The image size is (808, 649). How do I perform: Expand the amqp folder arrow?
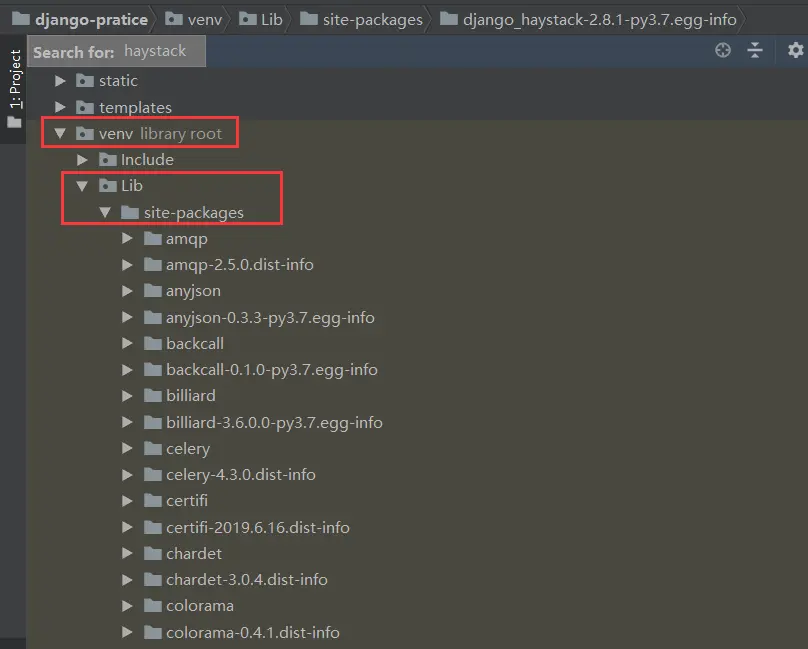(x=127, y=239)
